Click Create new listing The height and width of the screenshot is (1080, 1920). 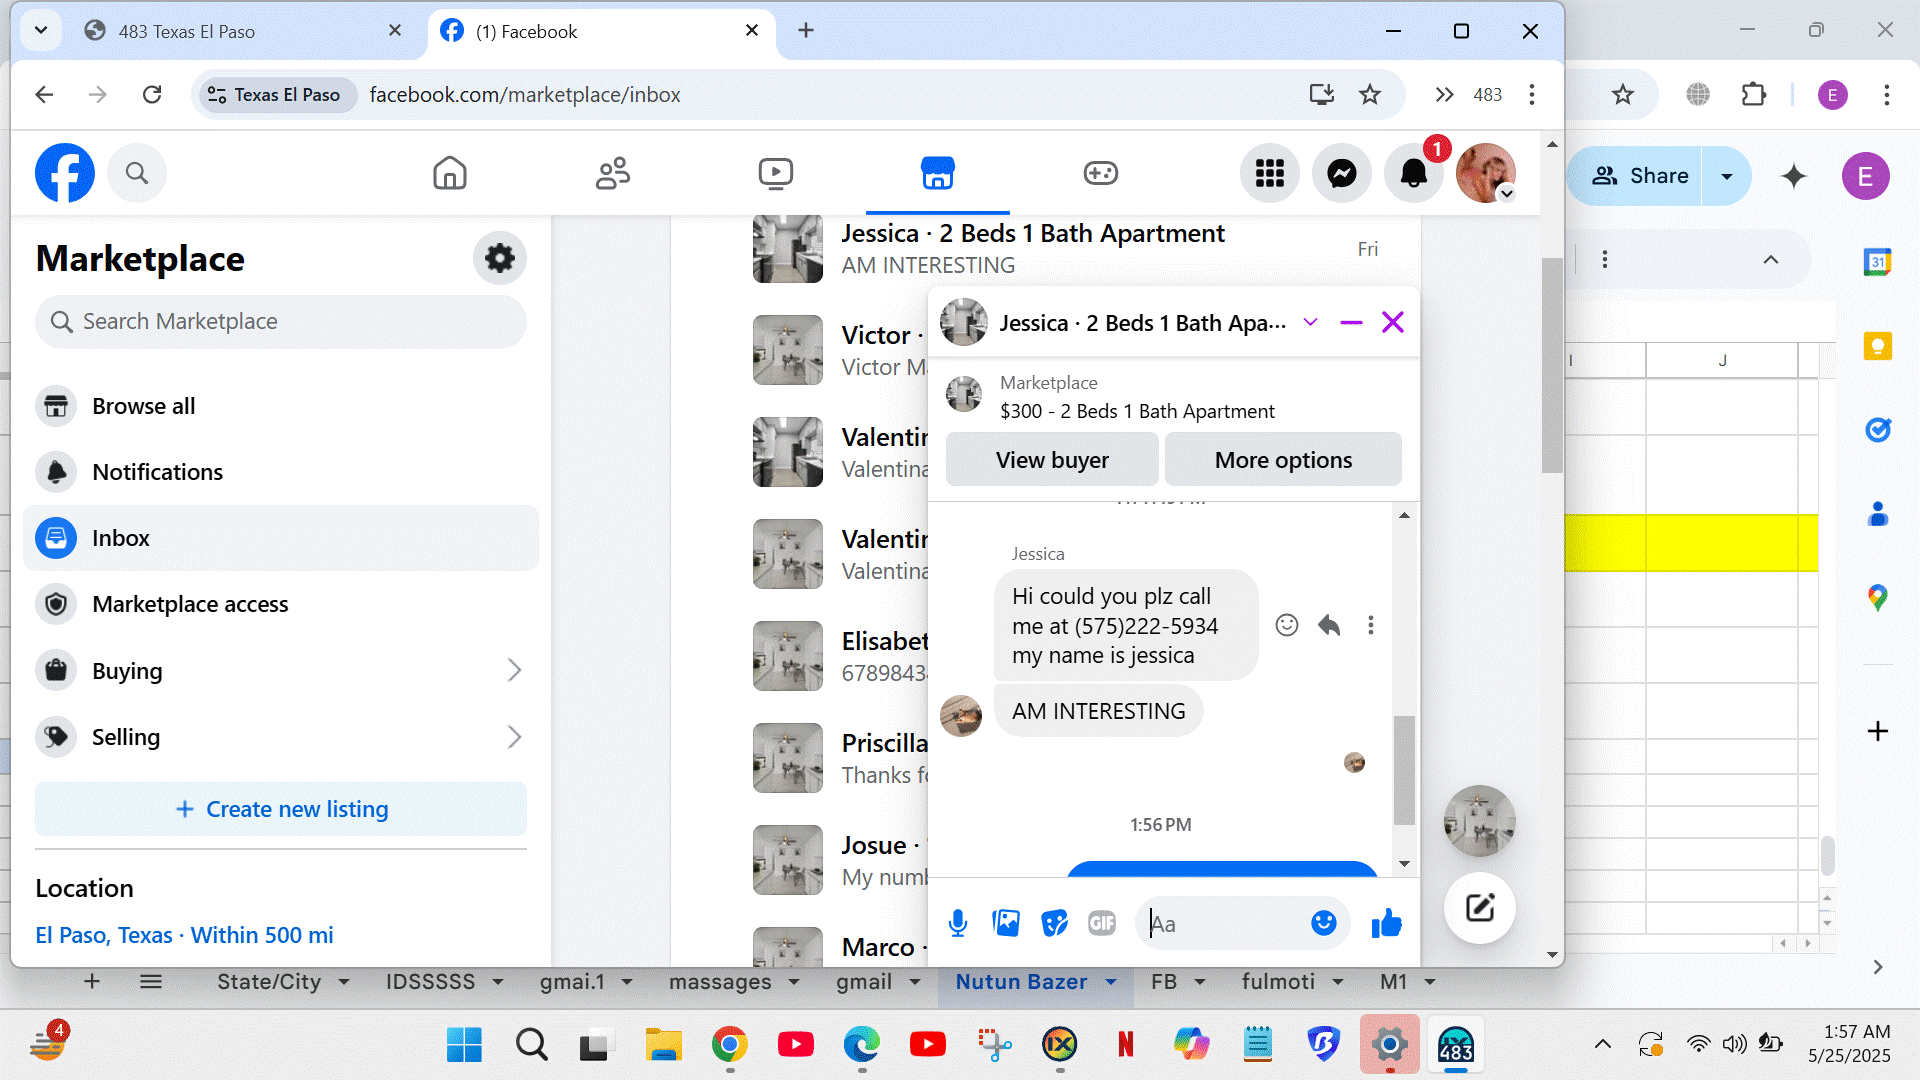click(281, 809)
